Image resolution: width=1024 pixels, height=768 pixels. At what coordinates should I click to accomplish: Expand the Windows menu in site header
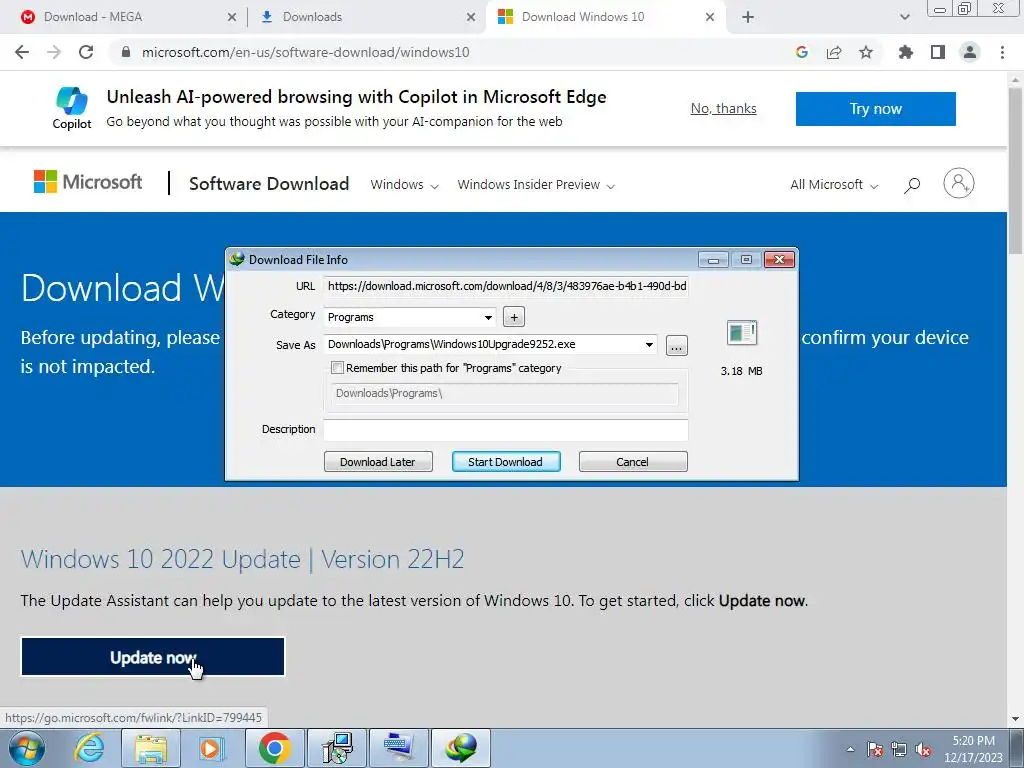coord(404,185)
